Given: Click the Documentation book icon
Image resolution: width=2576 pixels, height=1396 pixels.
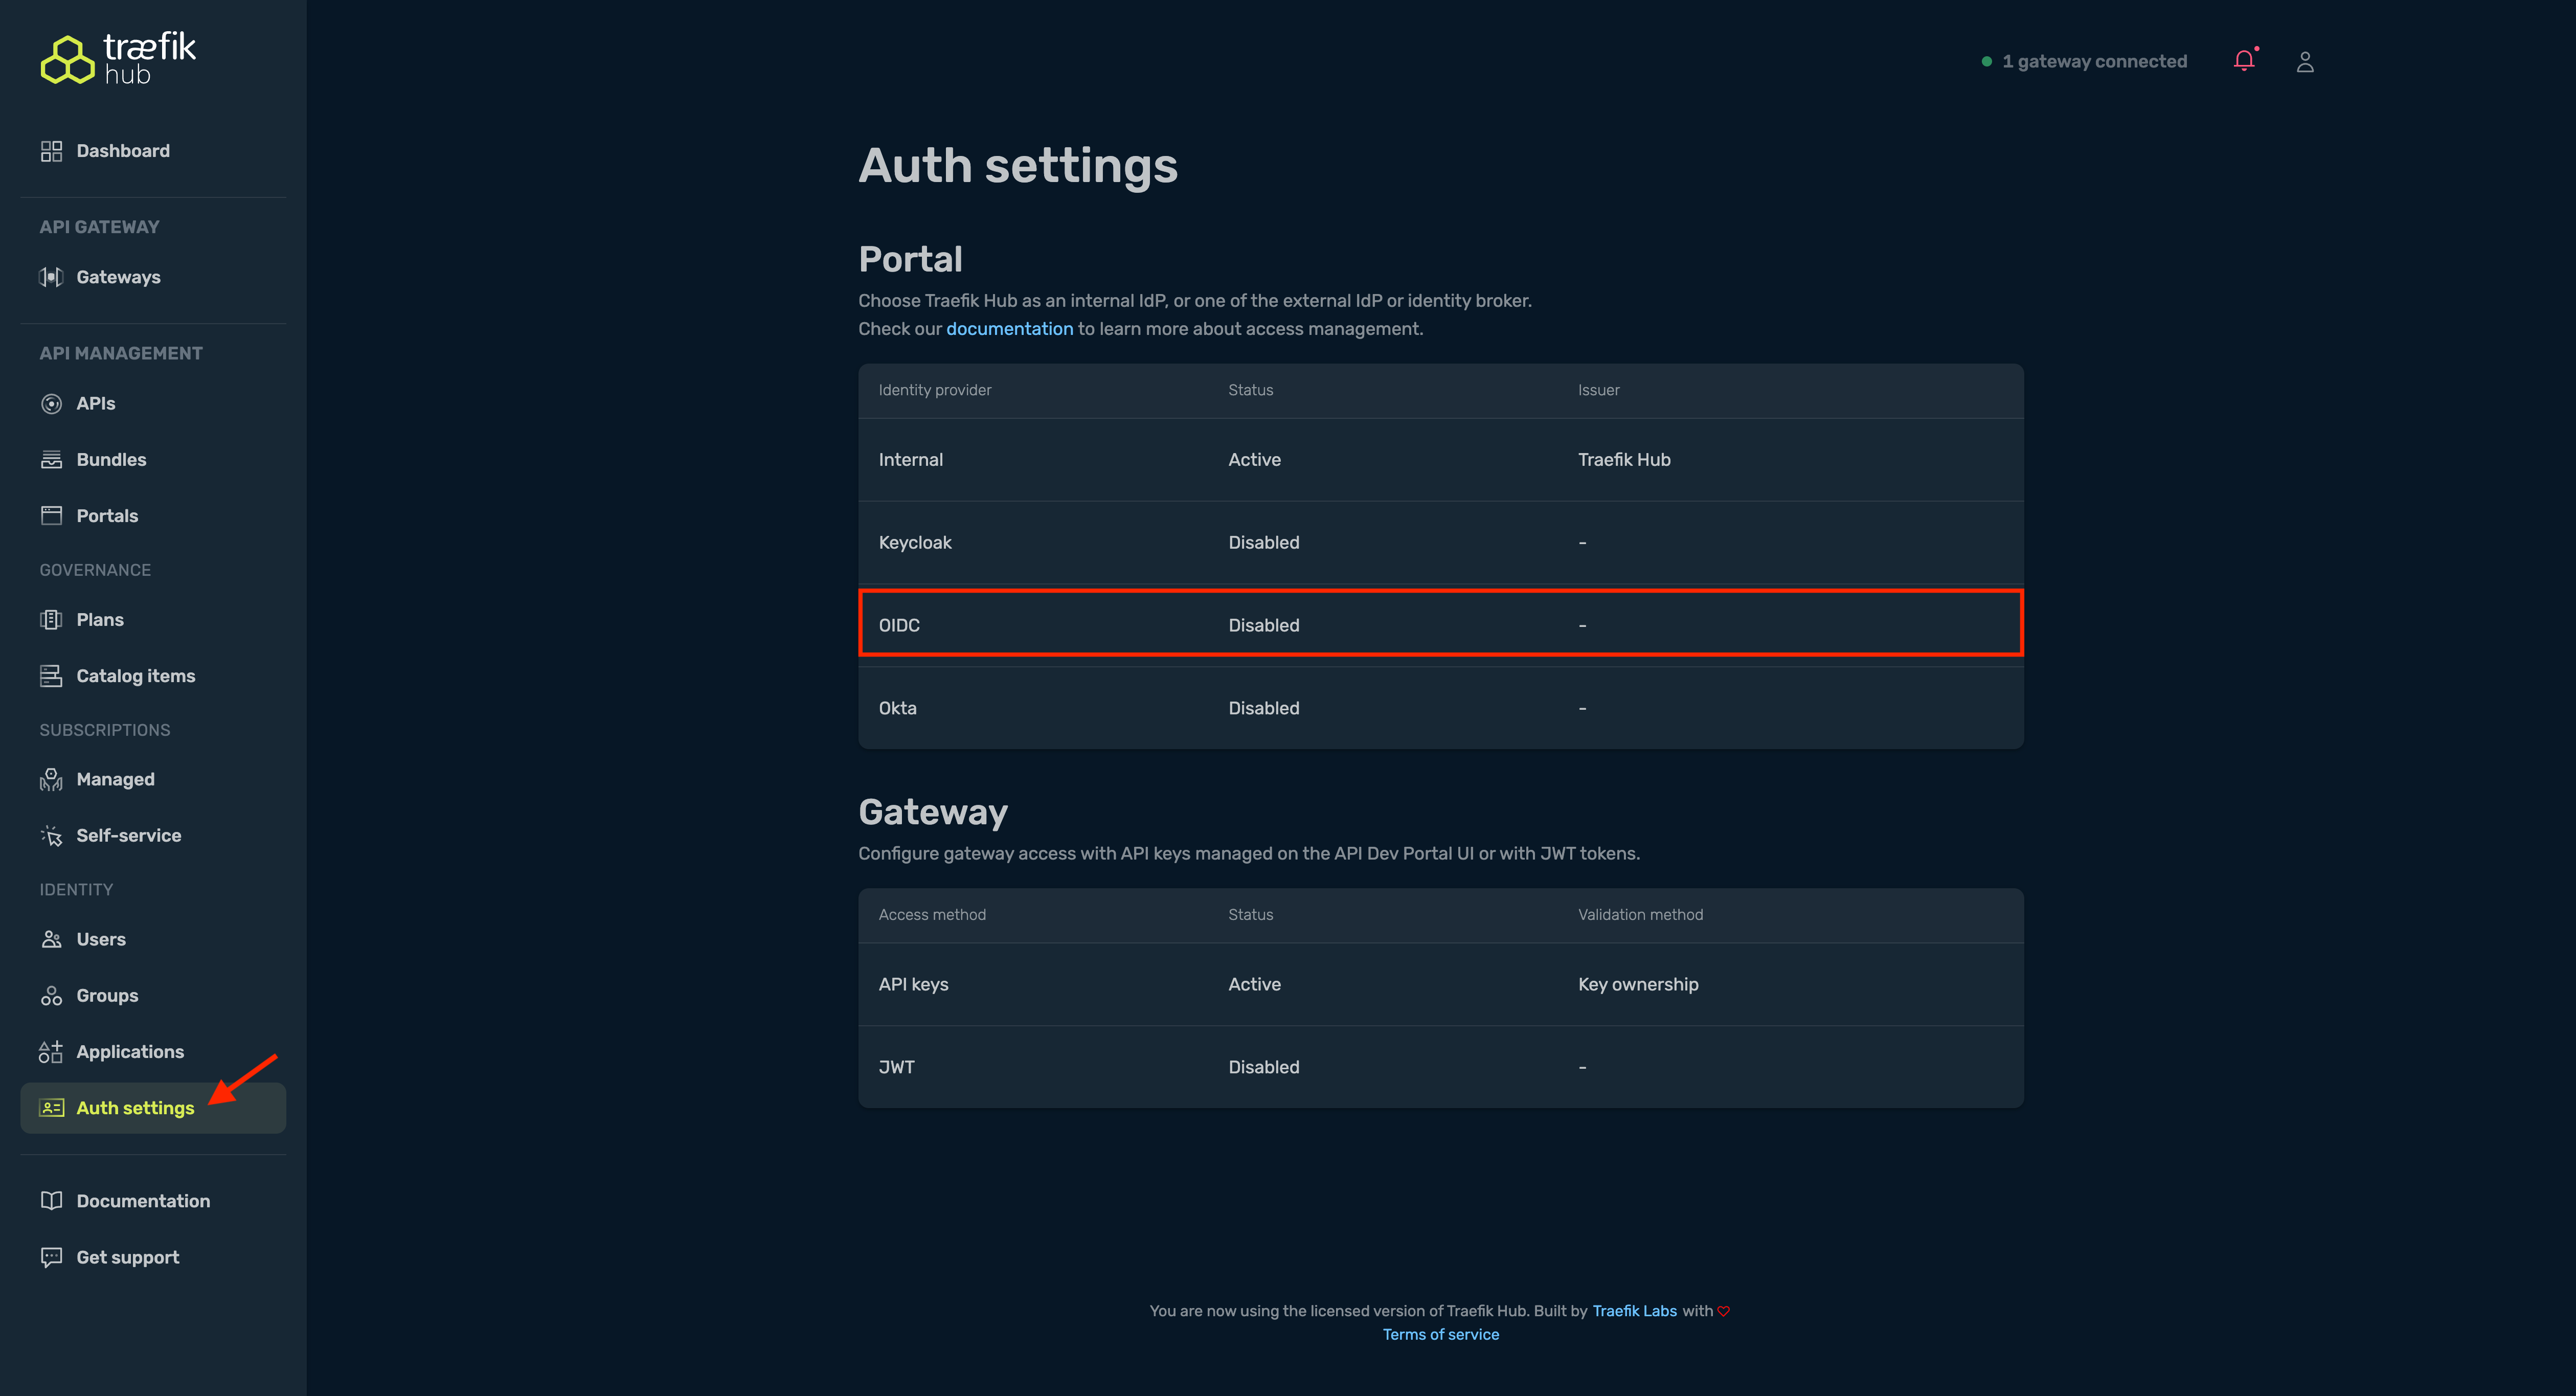Looking at the screenshot, I should [51, 1201].
